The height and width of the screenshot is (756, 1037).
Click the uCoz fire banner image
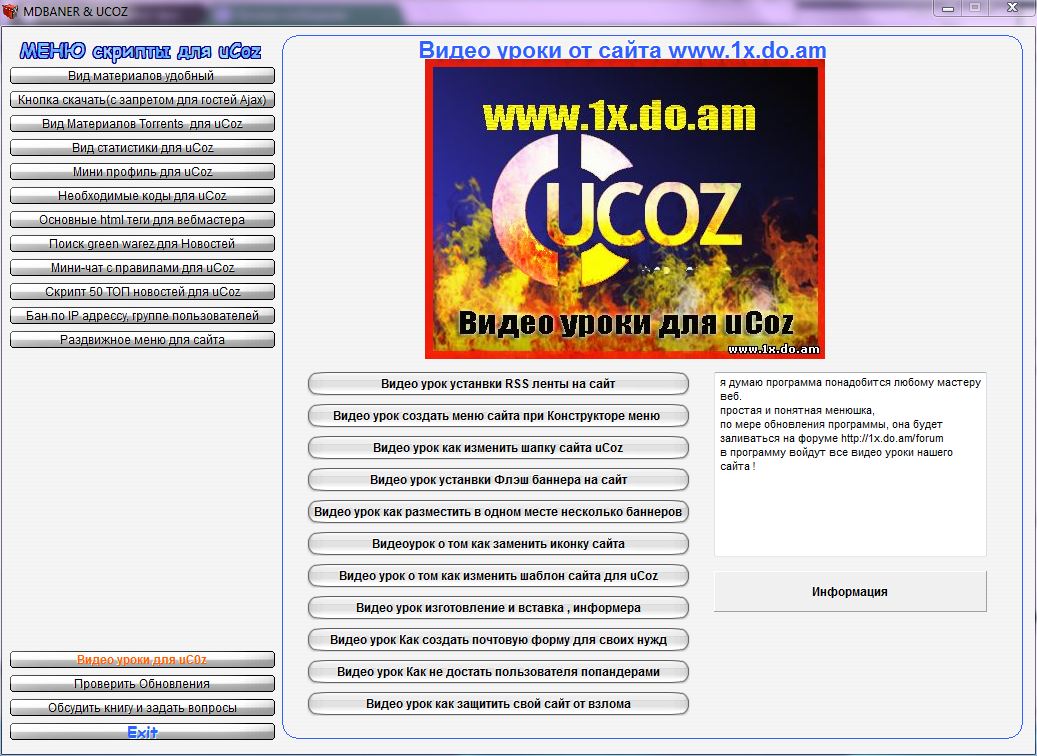pos(625,209)
